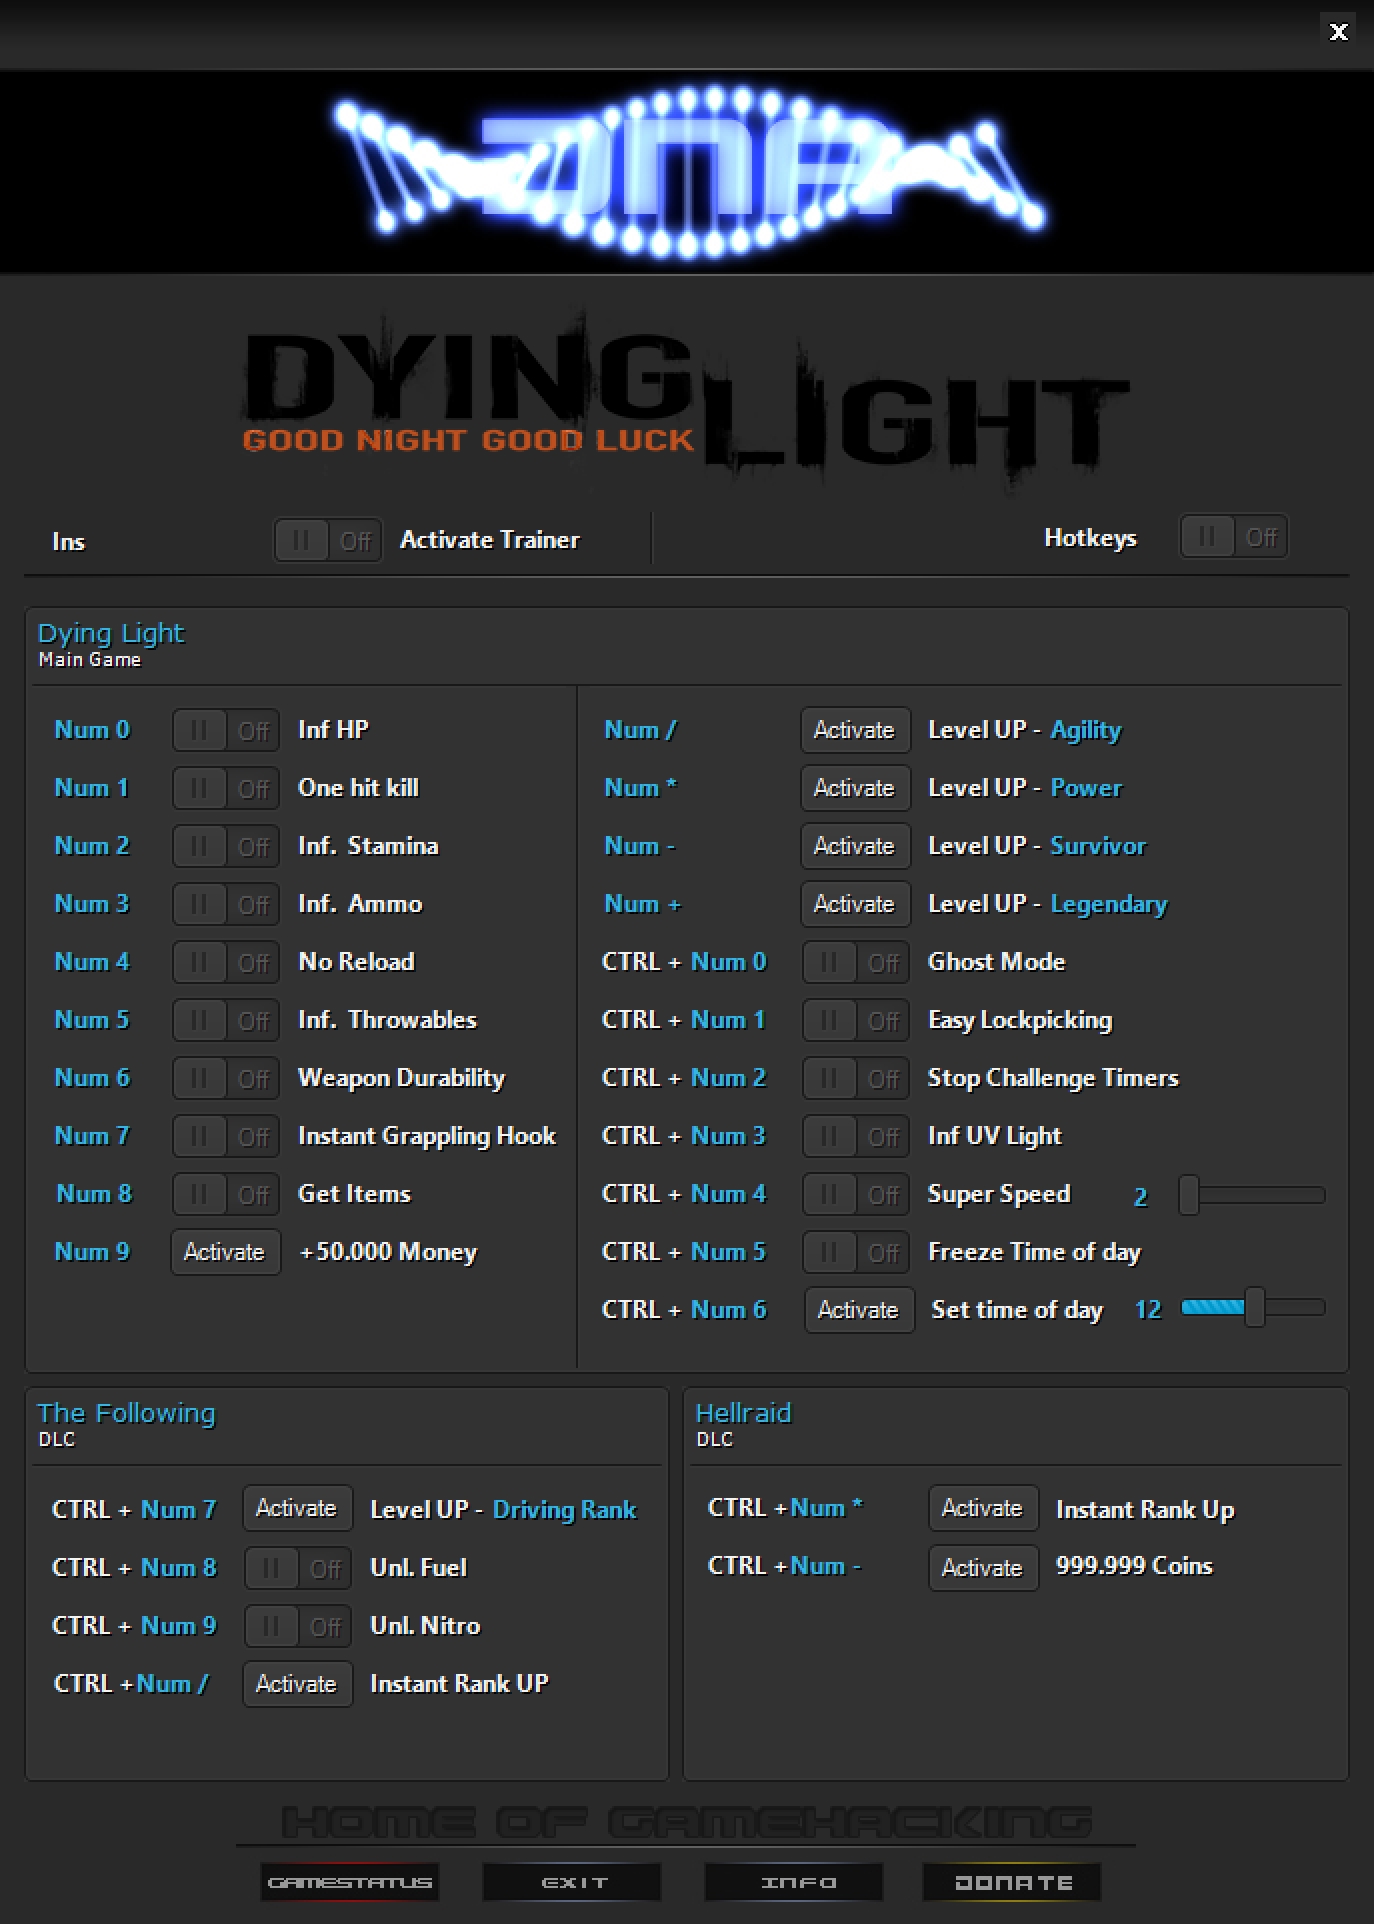Click the Num 9 hotkey label
This screenshot has width=1374, height=1924.
pyautogui.click(x=92, y=1252)
